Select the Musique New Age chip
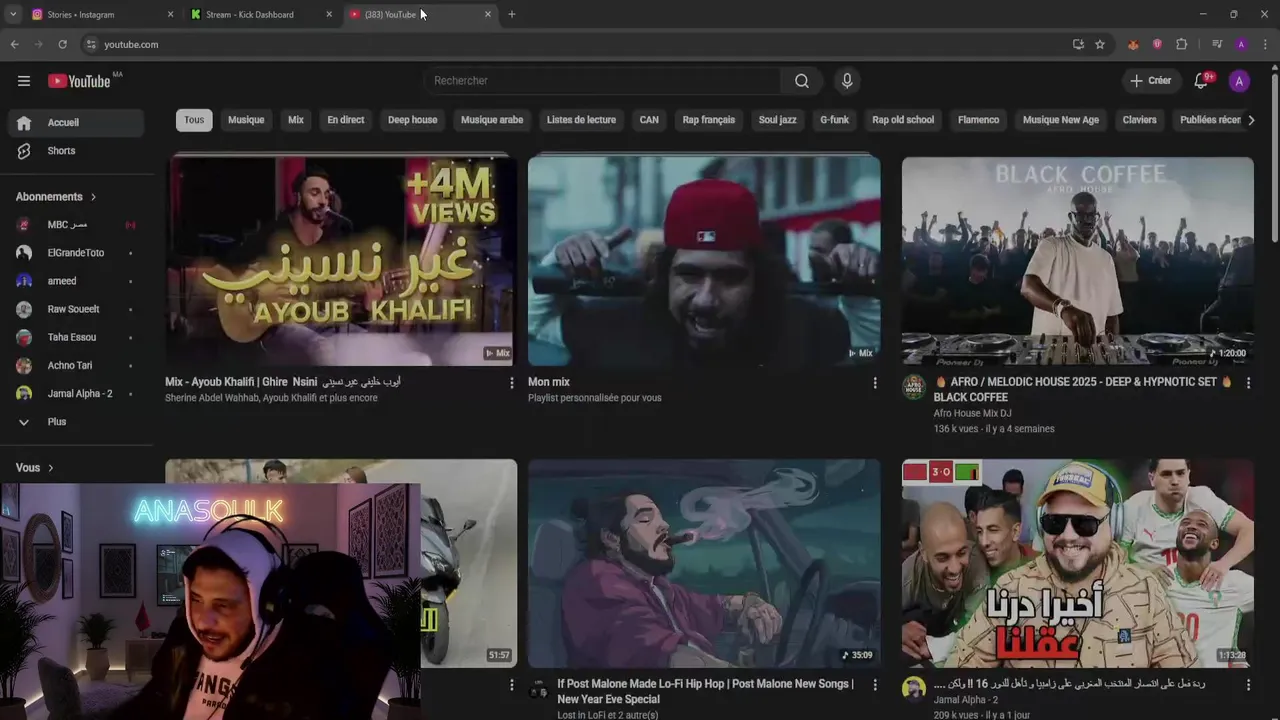Image resolution: width=1280 pixels, height=720 pixels. click(x=1061, y=120)
